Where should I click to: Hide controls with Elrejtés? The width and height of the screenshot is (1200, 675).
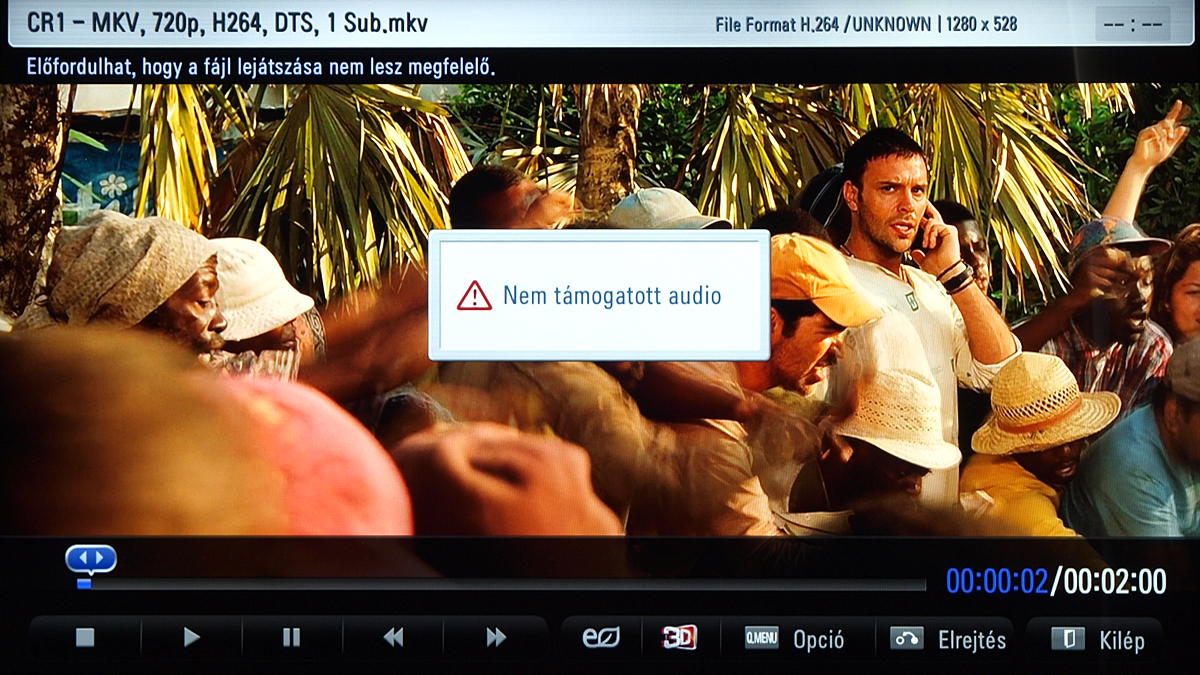click(x=948, y=639)
